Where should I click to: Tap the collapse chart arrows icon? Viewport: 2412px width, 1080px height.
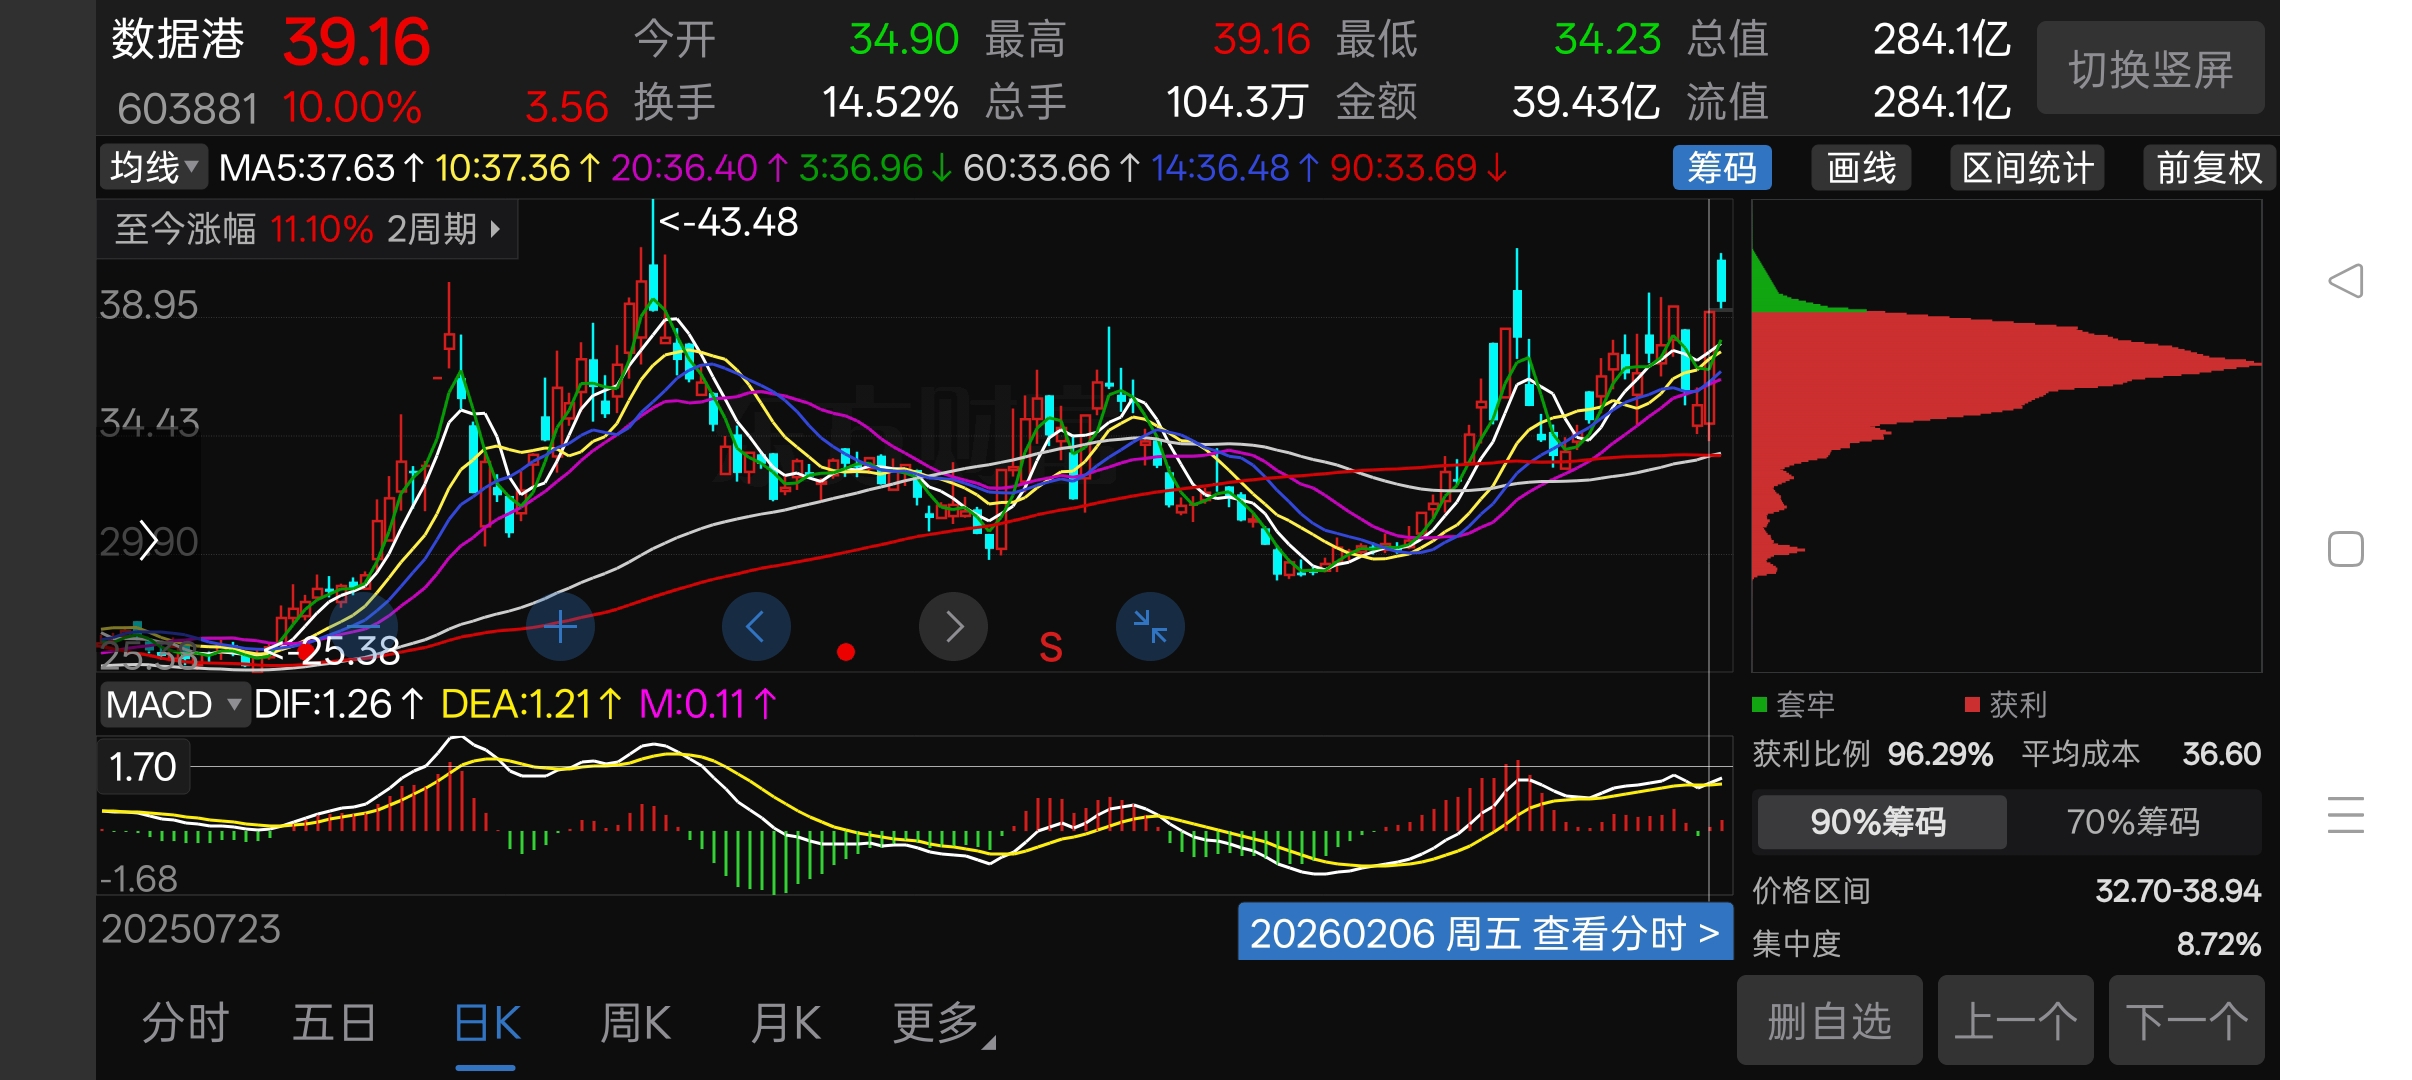pos(1150,627)
